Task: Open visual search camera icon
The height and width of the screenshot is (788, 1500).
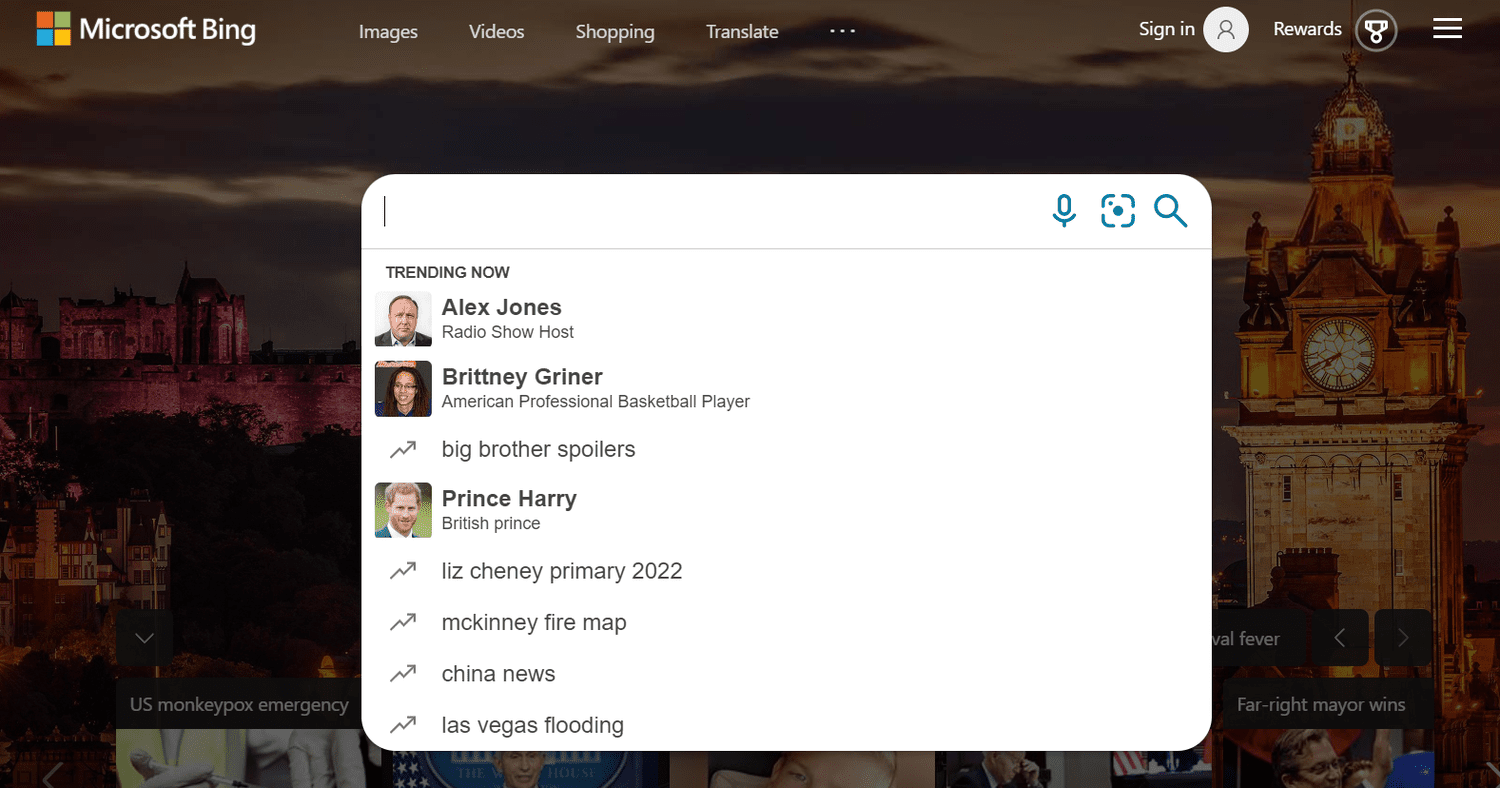Action: point(1117,211)
